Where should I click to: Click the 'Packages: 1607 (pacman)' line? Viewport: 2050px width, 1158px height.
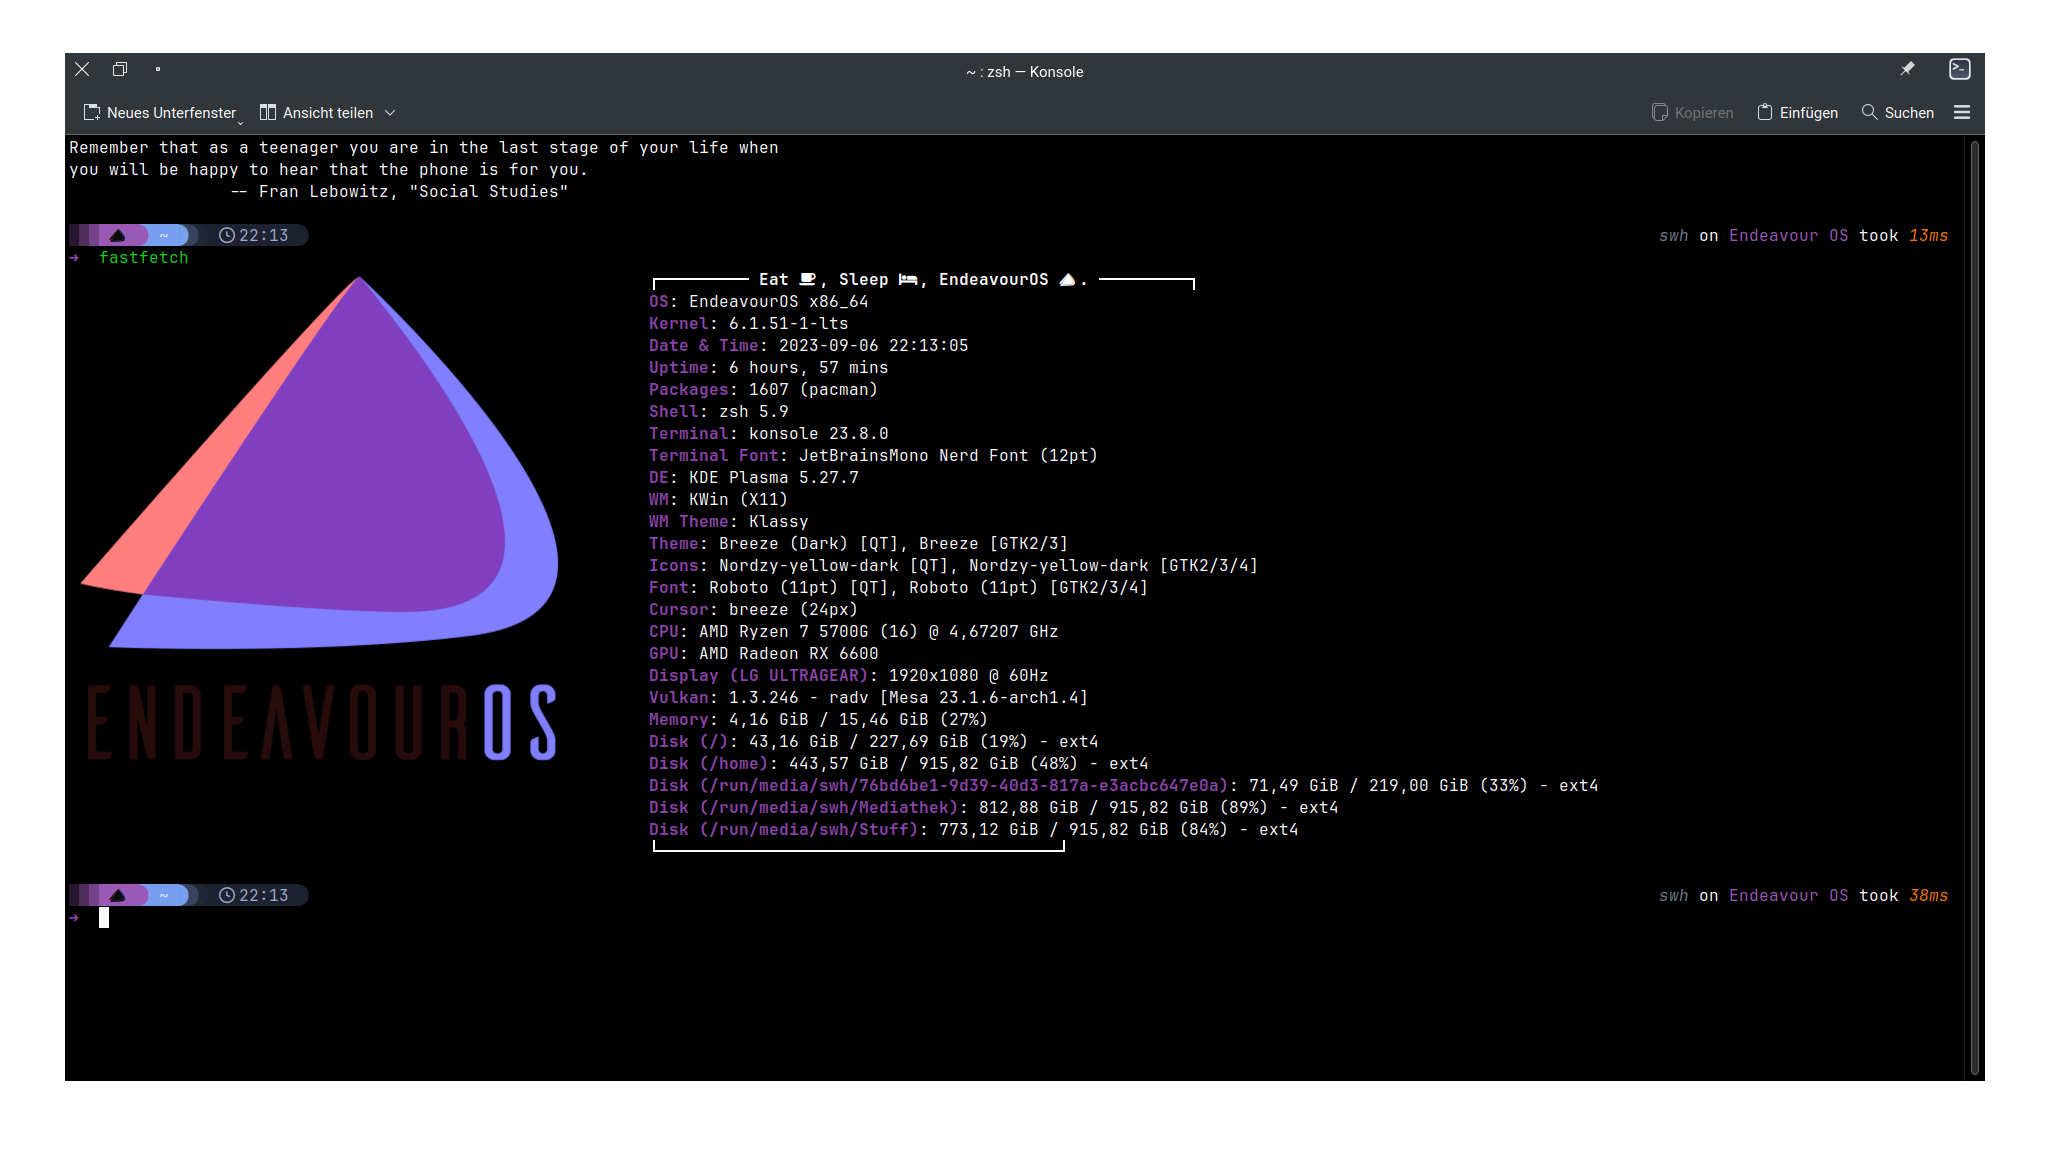pyautogui.click(x=763, y=390)
